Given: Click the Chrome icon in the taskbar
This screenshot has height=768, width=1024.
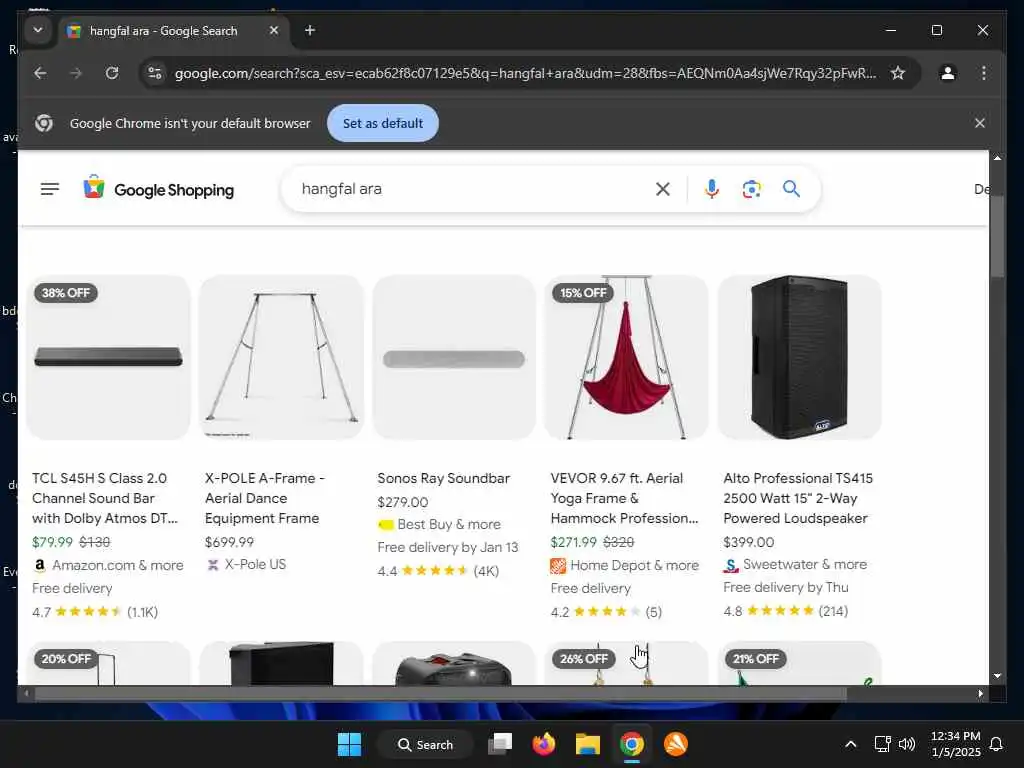Looking at the screenshot, I should tap(632, 744).
